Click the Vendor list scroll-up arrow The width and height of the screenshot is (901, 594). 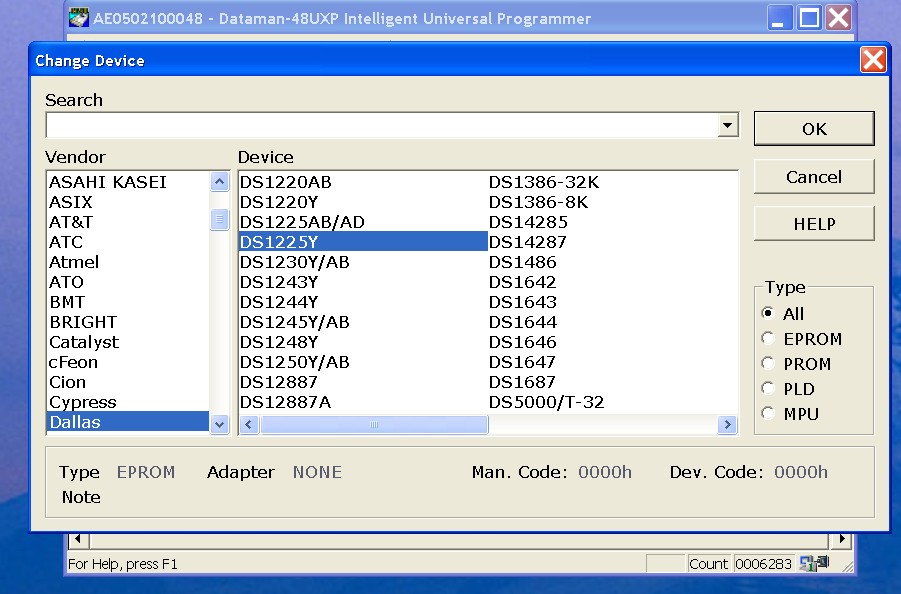pyautogui.click(x=219, y=182)
